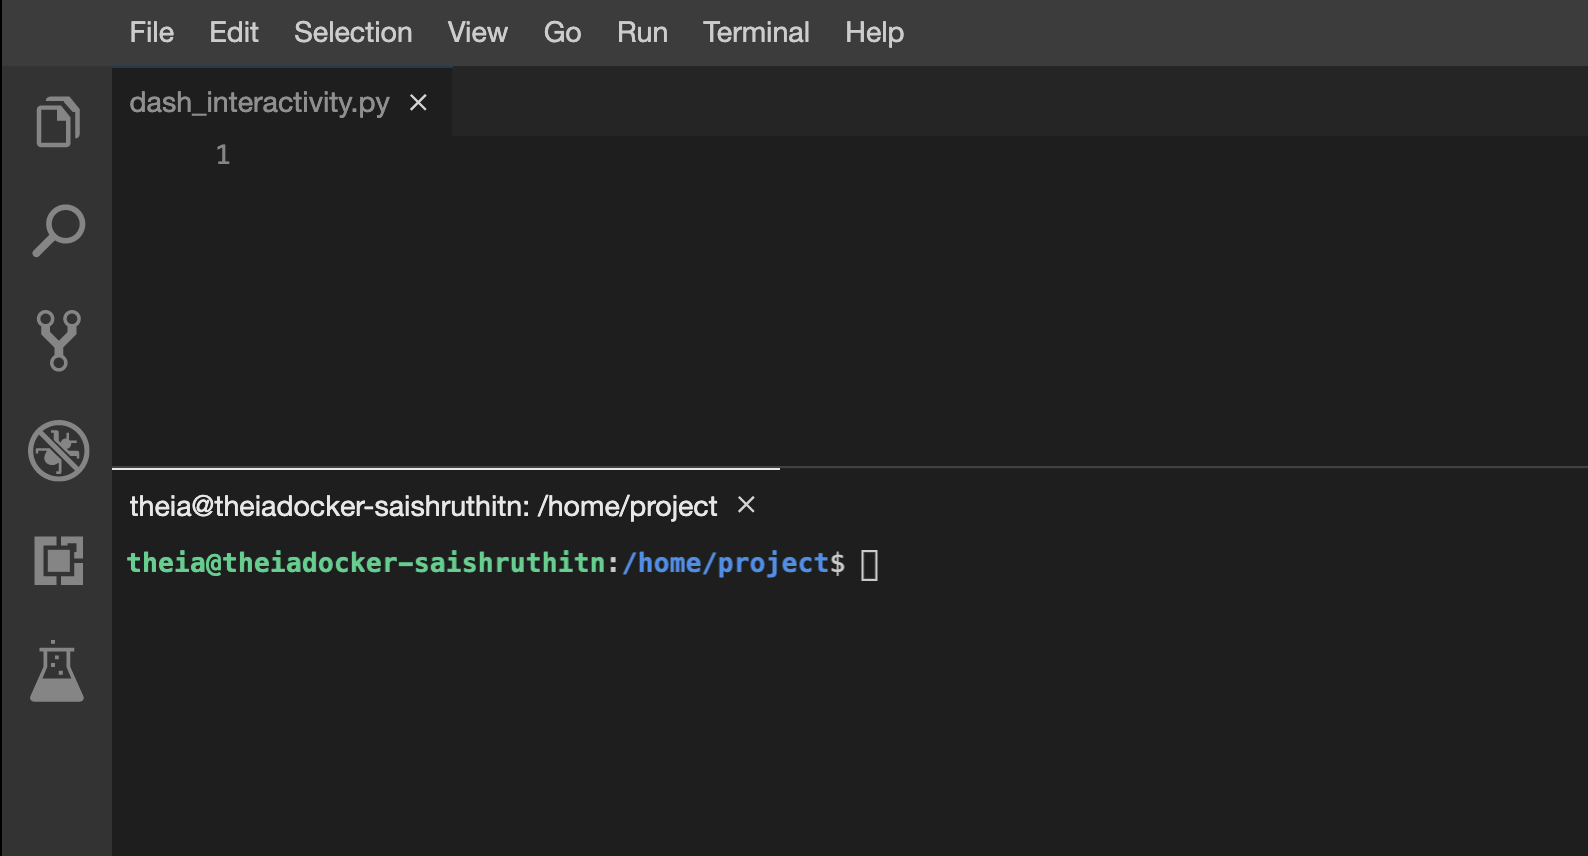Screen dimensions: 1588x856
Task: Open the Go menu
Action: tap(562, 33)
